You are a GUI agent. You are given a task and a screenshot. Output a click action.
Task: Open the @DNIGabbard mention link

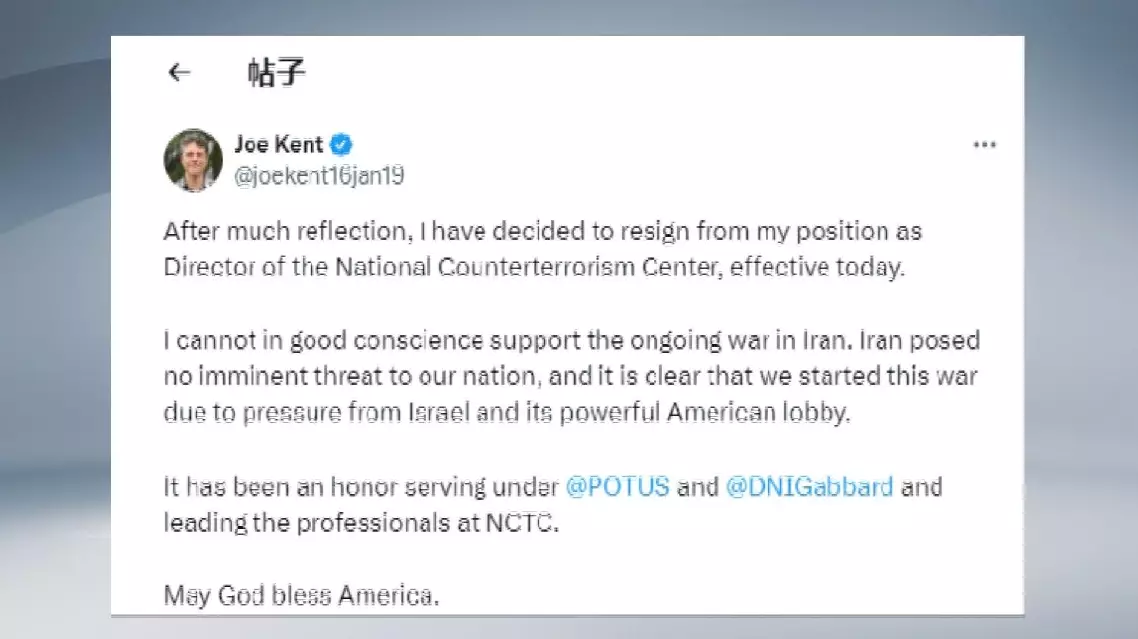click(x=809, y=488)
